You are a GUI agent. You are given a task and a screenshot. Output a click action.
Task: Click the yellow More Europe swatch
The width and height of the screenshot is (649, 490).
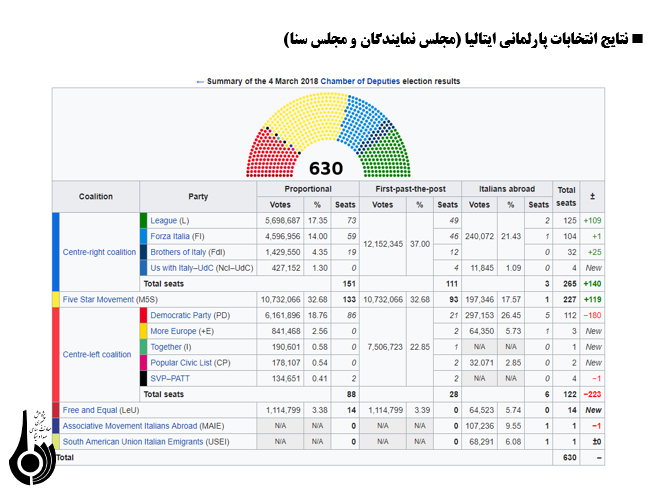[x=143, y=331]
